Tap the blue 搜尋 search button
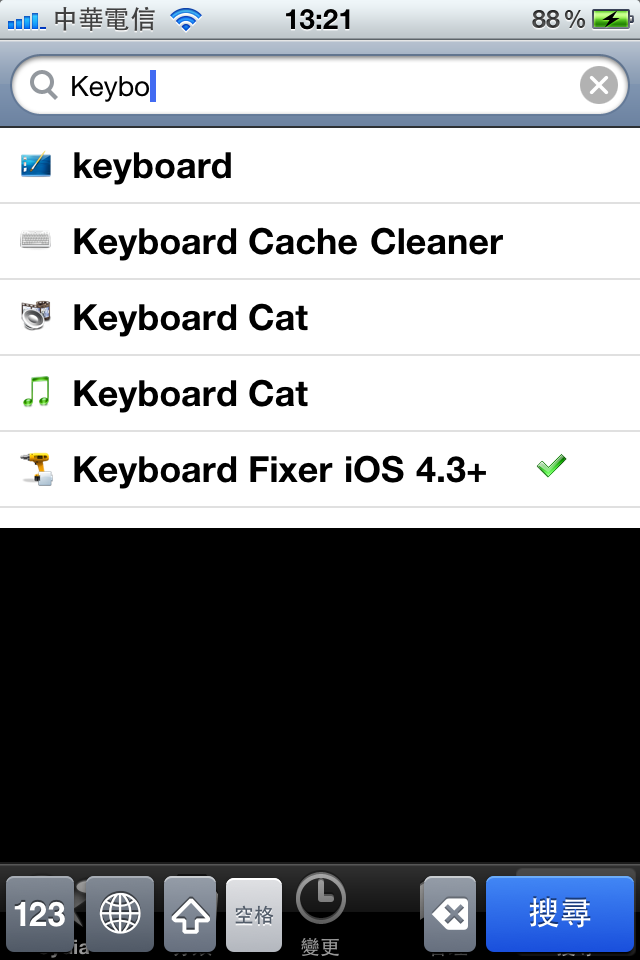 click(560, 913)
